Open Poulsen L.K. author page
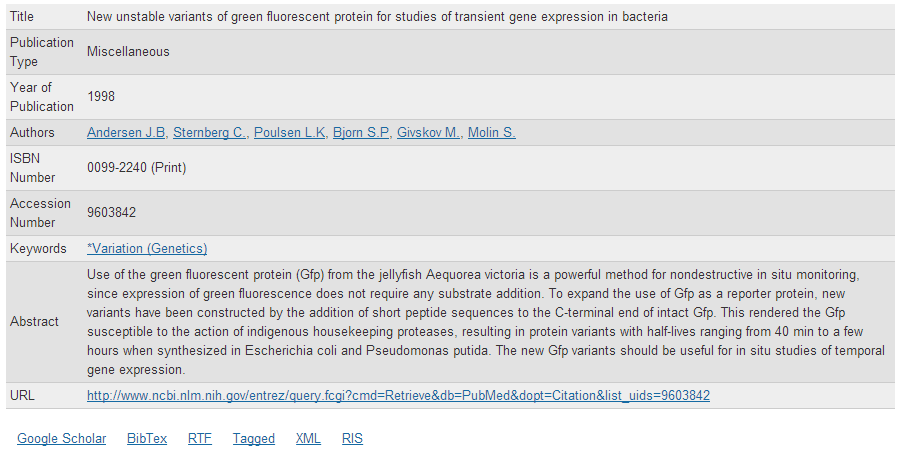The height and width of the screenshot is (455, 898). (290, 133)
